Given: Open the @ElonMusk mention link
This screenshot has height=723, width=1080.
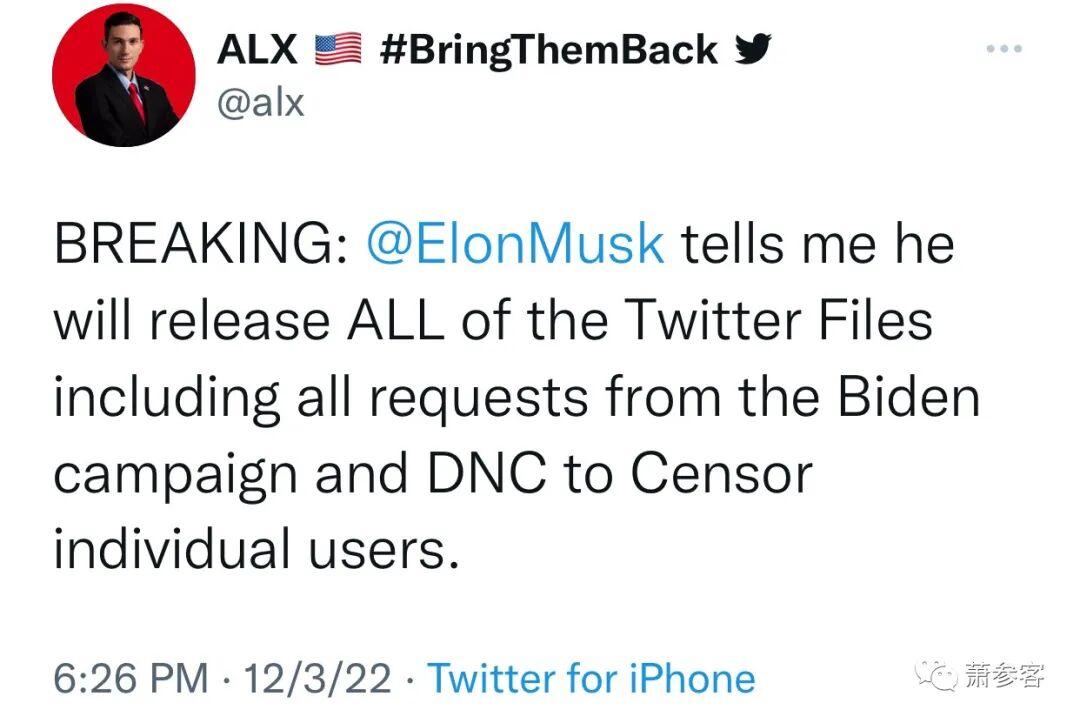Looking at the screenshot, I should tap(516, 246).
